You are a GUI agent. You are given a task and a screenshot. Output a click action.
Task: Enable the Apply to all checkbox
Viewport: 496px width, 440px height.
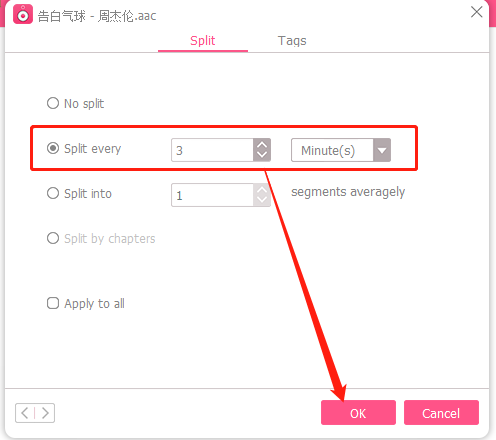[53, 303]
